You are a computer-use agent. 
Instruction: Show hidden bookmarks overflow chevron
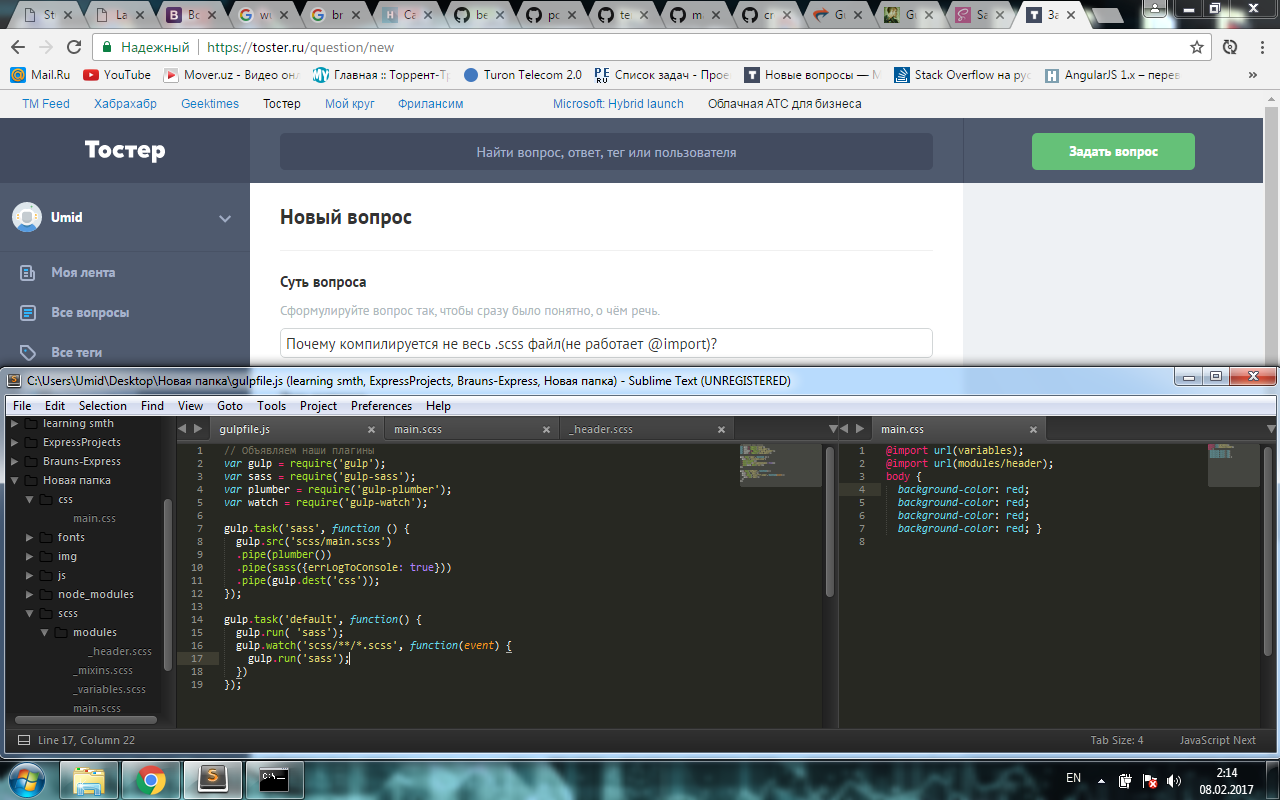pyautogui.click(x=1253, y=75)
